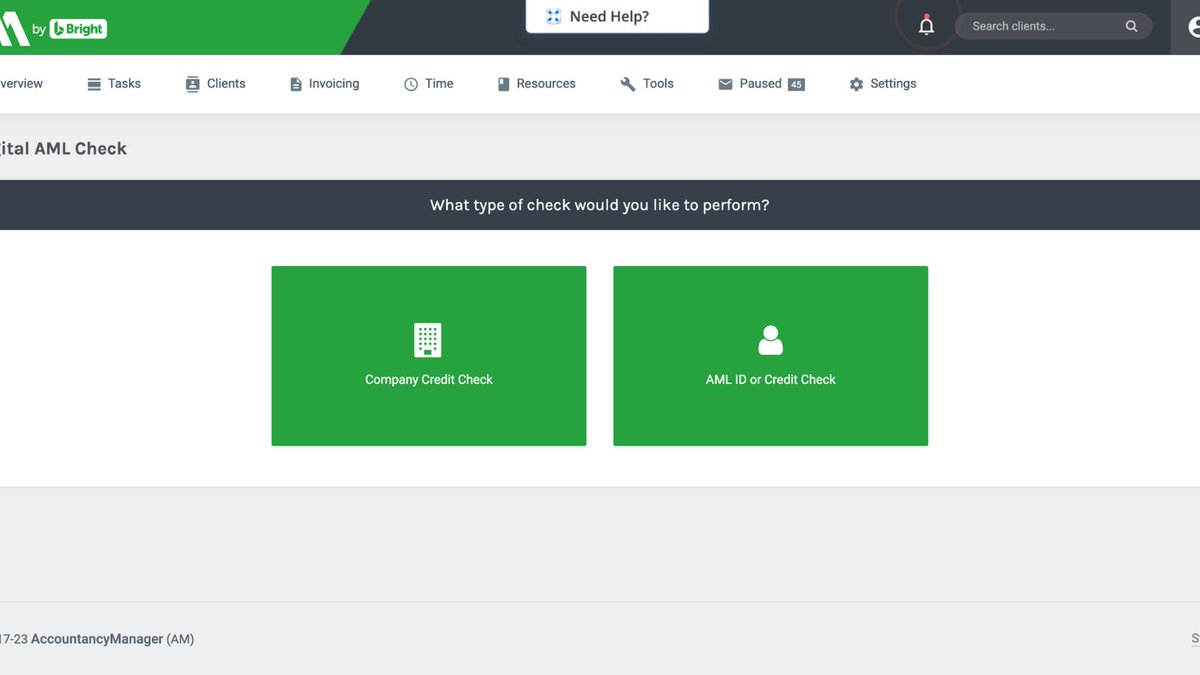Click the AccountancyManager footer link
This screenshot has width=1200, height=675.
[97, 639]
